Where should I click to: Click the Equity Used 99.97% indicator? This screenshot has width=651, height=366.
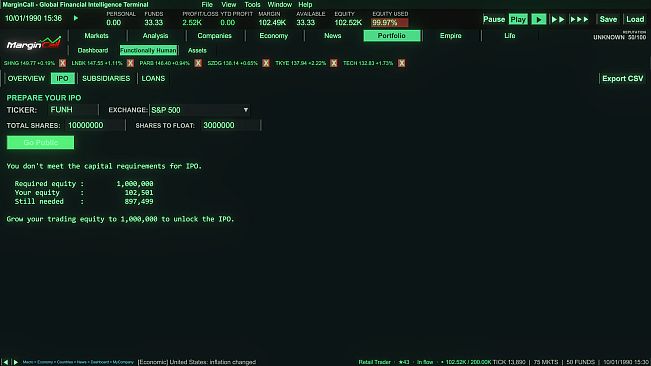pos(389,23)
